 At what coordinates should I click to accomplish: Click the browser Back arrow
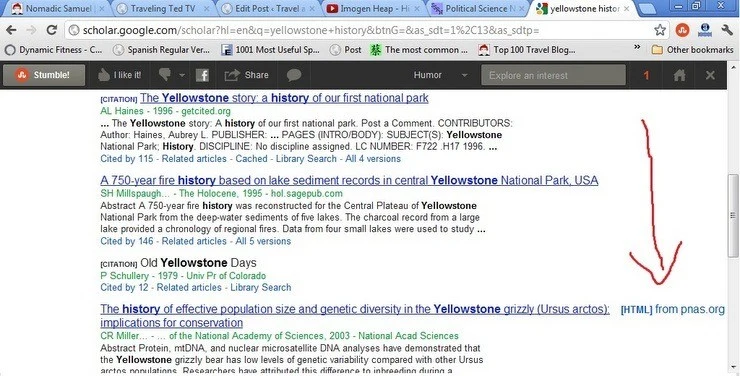tap(11, 30)
